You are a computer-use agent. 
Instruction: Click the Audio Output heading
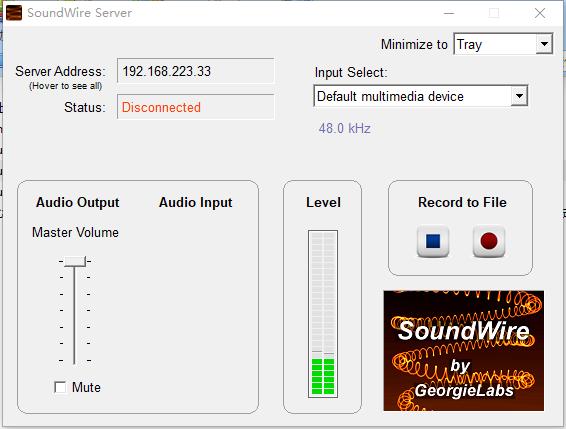click(x=78, y=202)
